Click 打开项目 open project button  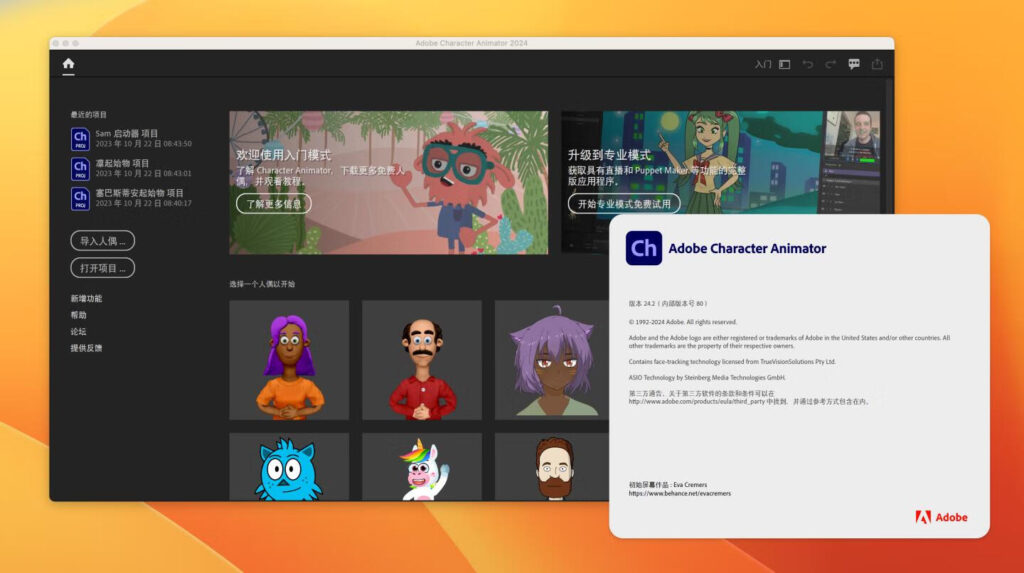[103, 269]
